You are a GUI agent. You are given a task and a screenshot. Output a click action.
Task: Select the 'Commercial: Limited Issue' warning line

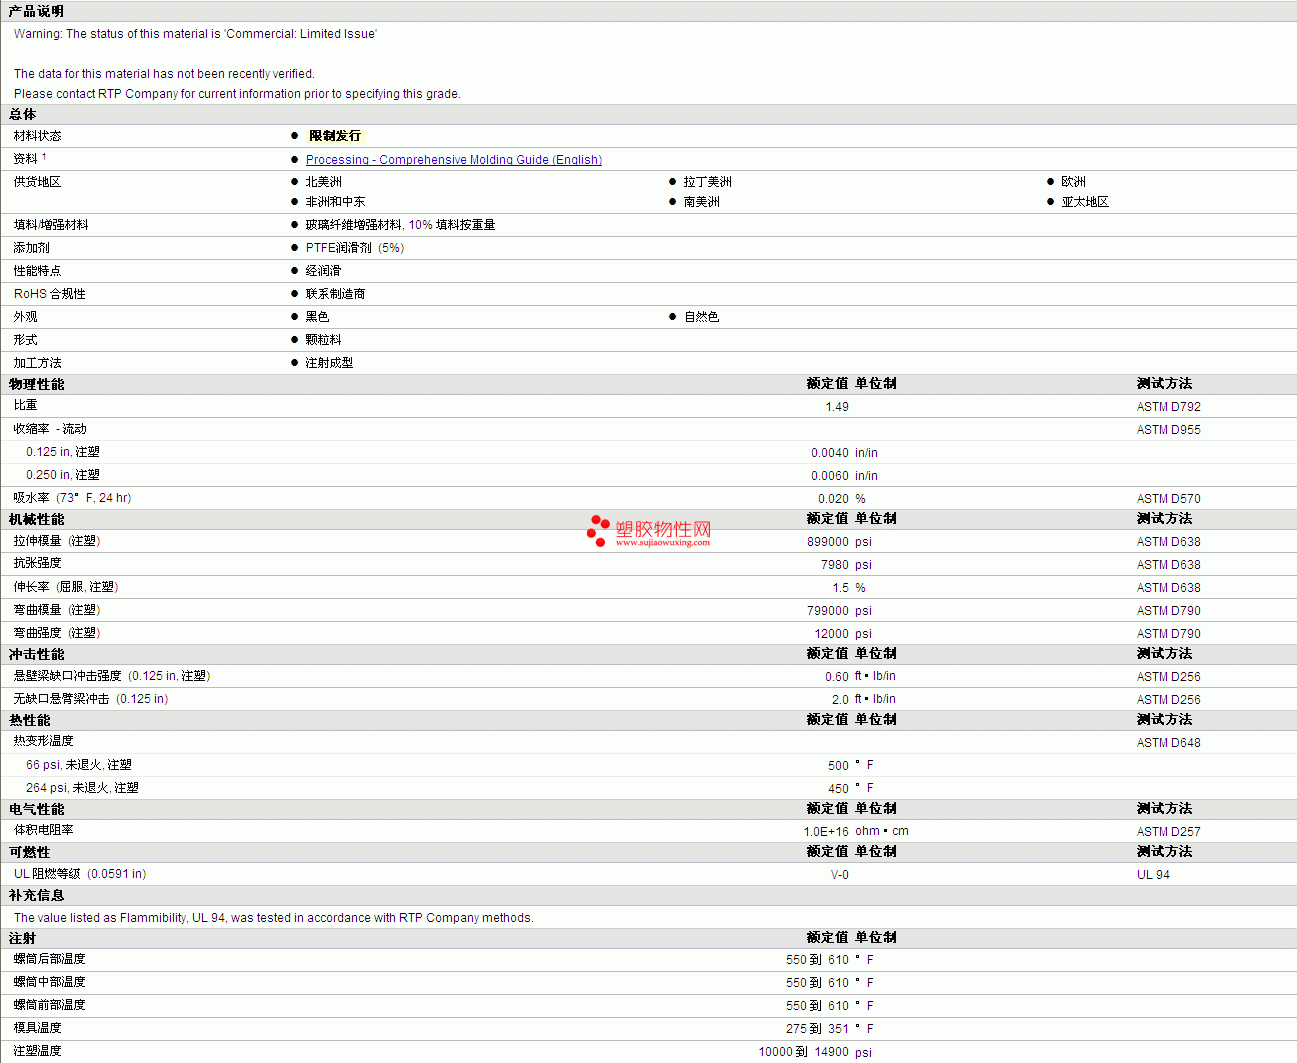coord(195,34)
